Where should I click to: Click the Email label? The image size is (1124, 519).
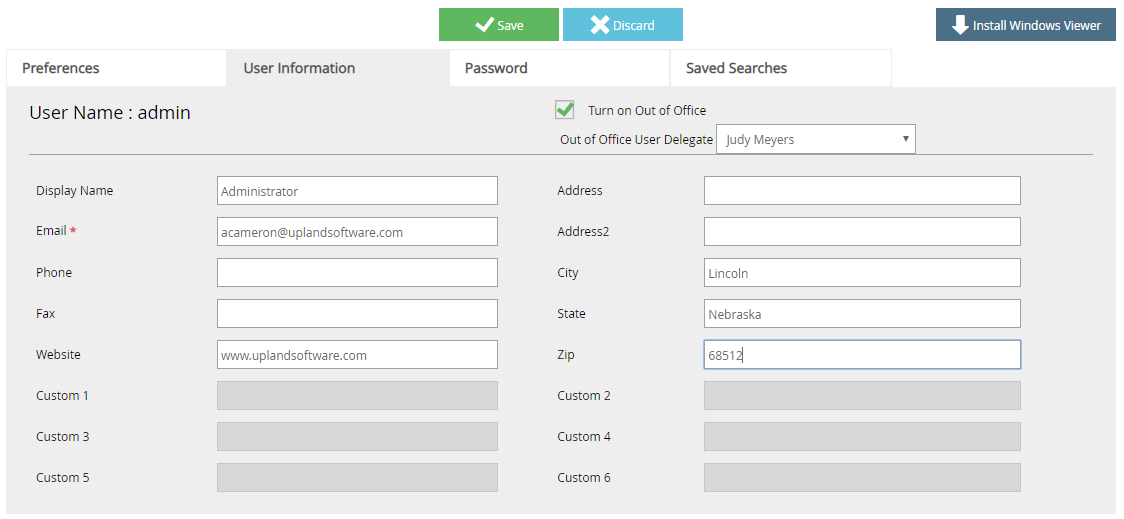click(x=51, y=231)
